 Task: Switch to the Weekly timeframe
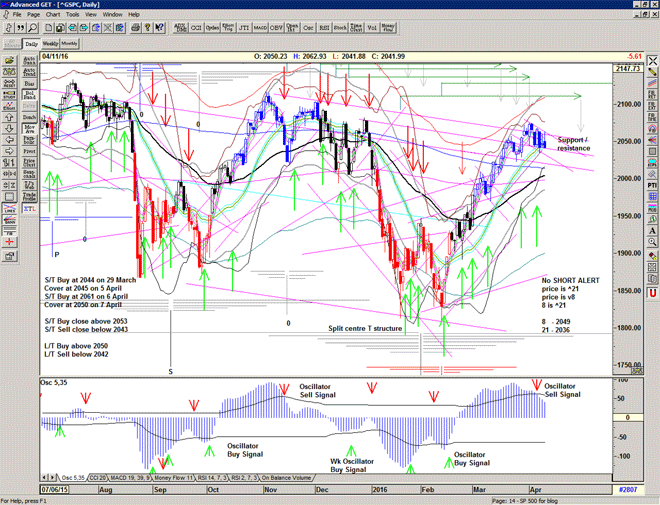[49, 44]
